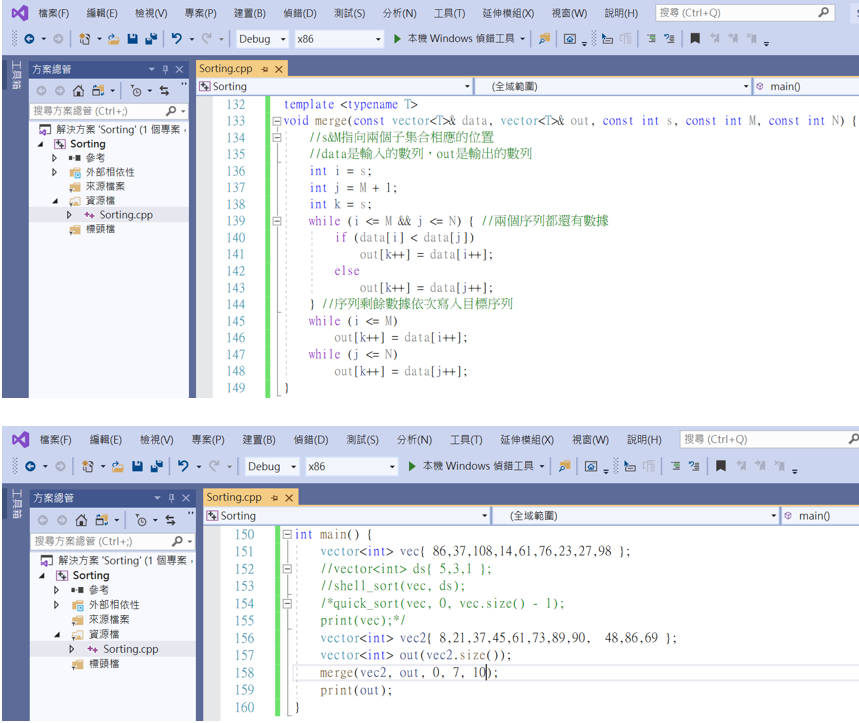The image size is (859, 723).
Task: Toggle pin on bottom window Sorting.cpp tab
Action: click(274, 497)
